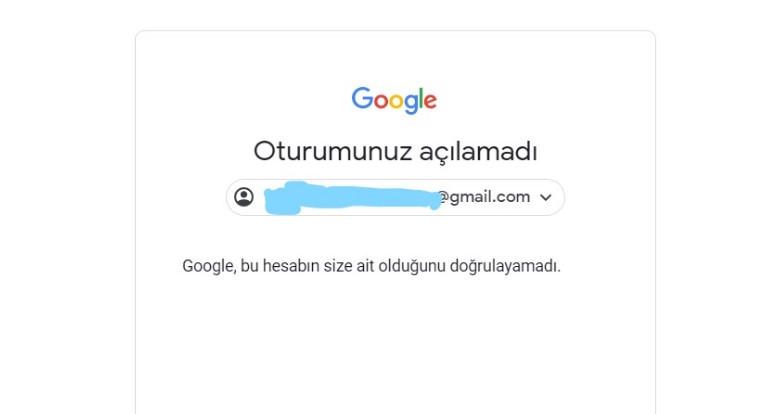This screenshot has width=771, height=414.
Task: Click the Google verification failure message
Action: click(x=371, y=266)
